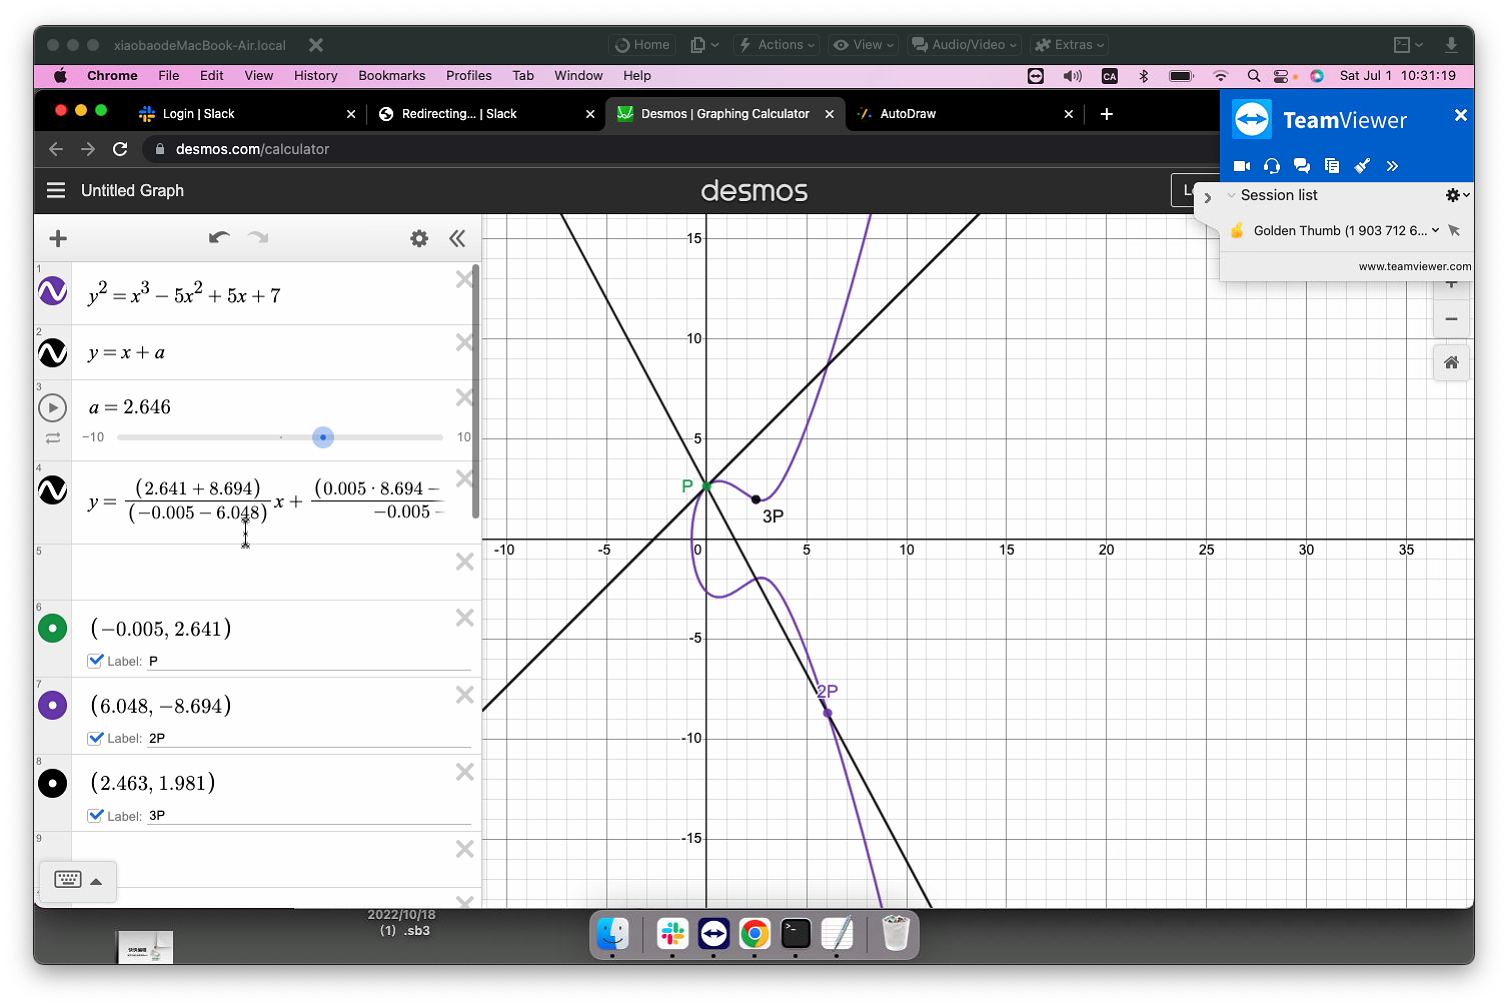Open the Actions dropdown in the remote toolbar
Viewport: 1508px width, 1006px height.
pos(777,45)
